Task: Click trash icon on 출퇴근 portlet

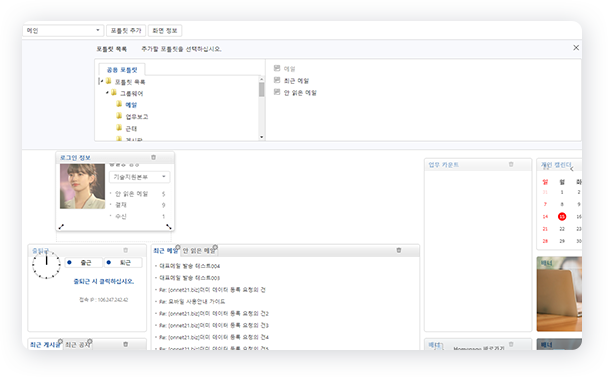Action: tap(126, 250)
